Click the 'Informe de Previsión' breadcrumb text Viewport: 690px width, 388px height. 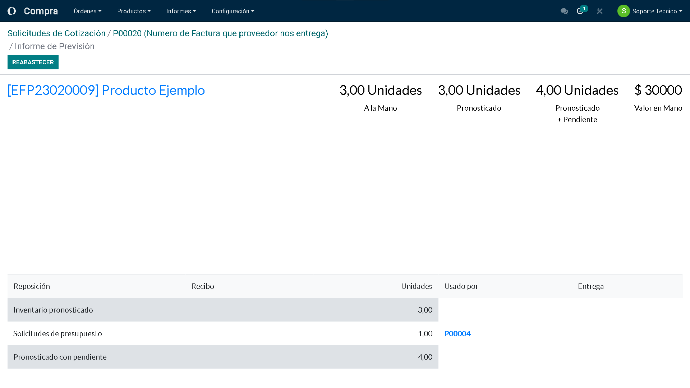click(55, 46)
